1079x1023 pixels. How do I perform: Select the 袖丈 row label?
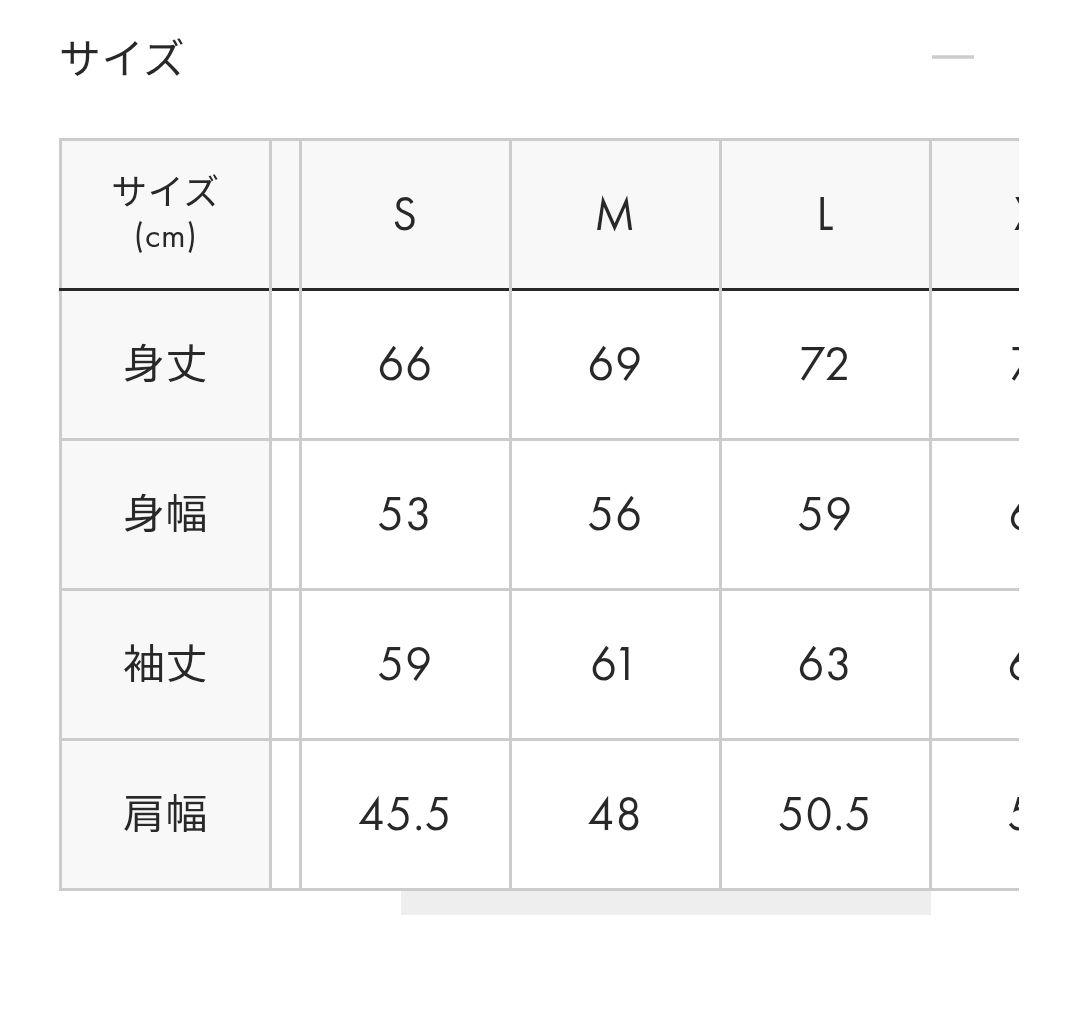(x=165, y=664)
